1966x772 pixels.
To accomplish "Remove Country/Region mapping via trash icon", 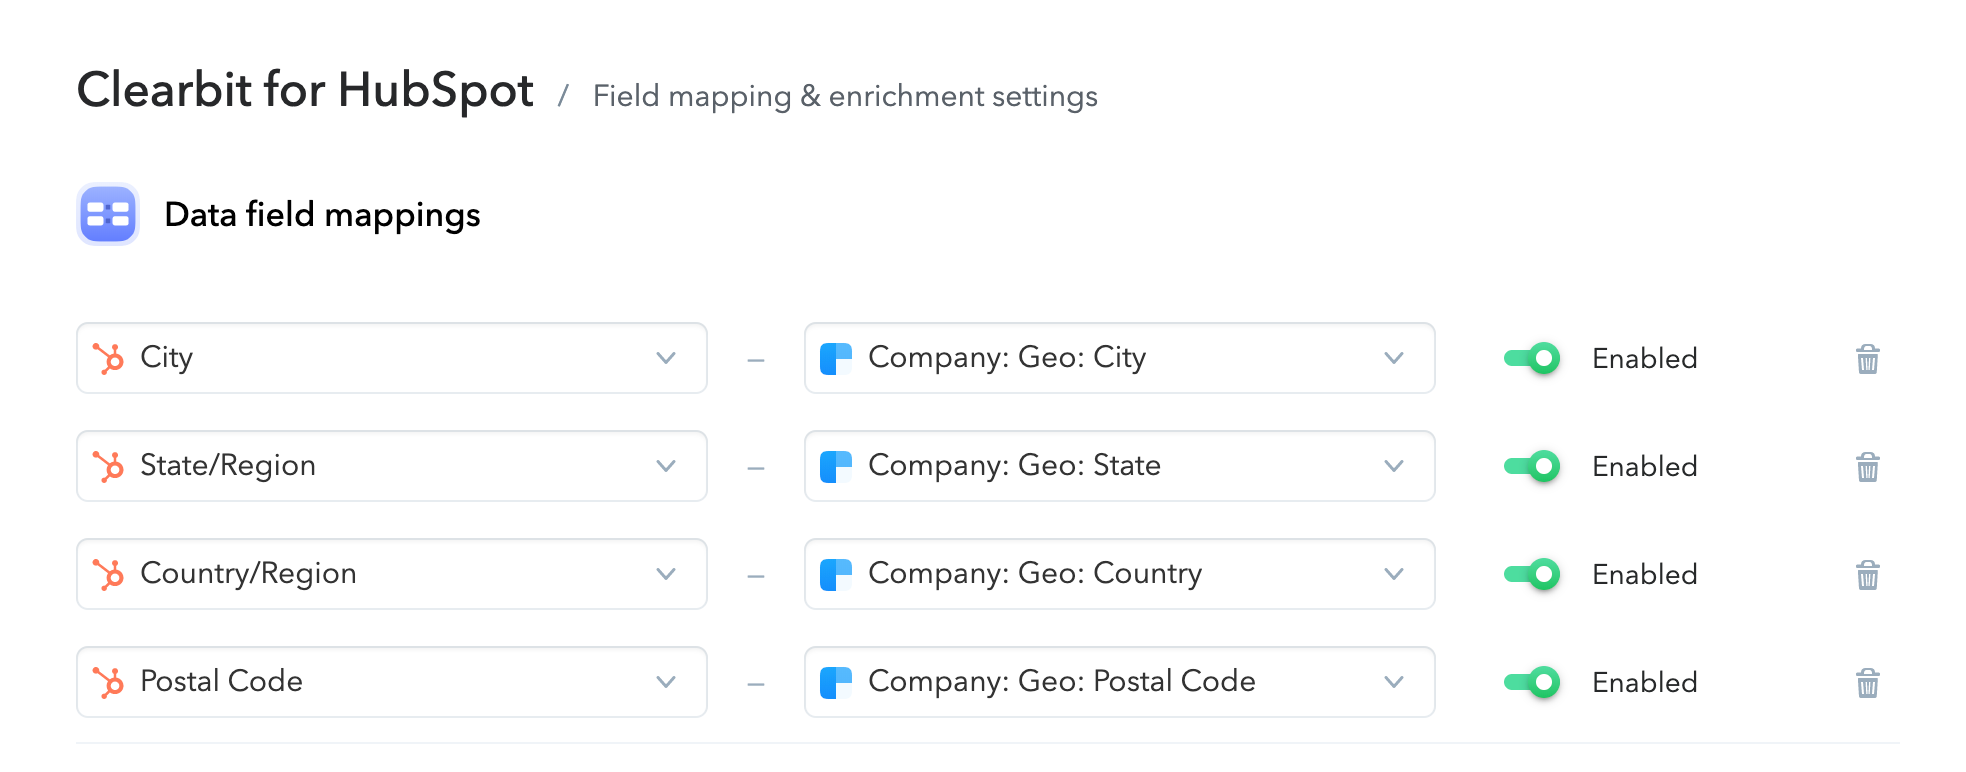I will pyautogui.click(x=1867, y=575).
